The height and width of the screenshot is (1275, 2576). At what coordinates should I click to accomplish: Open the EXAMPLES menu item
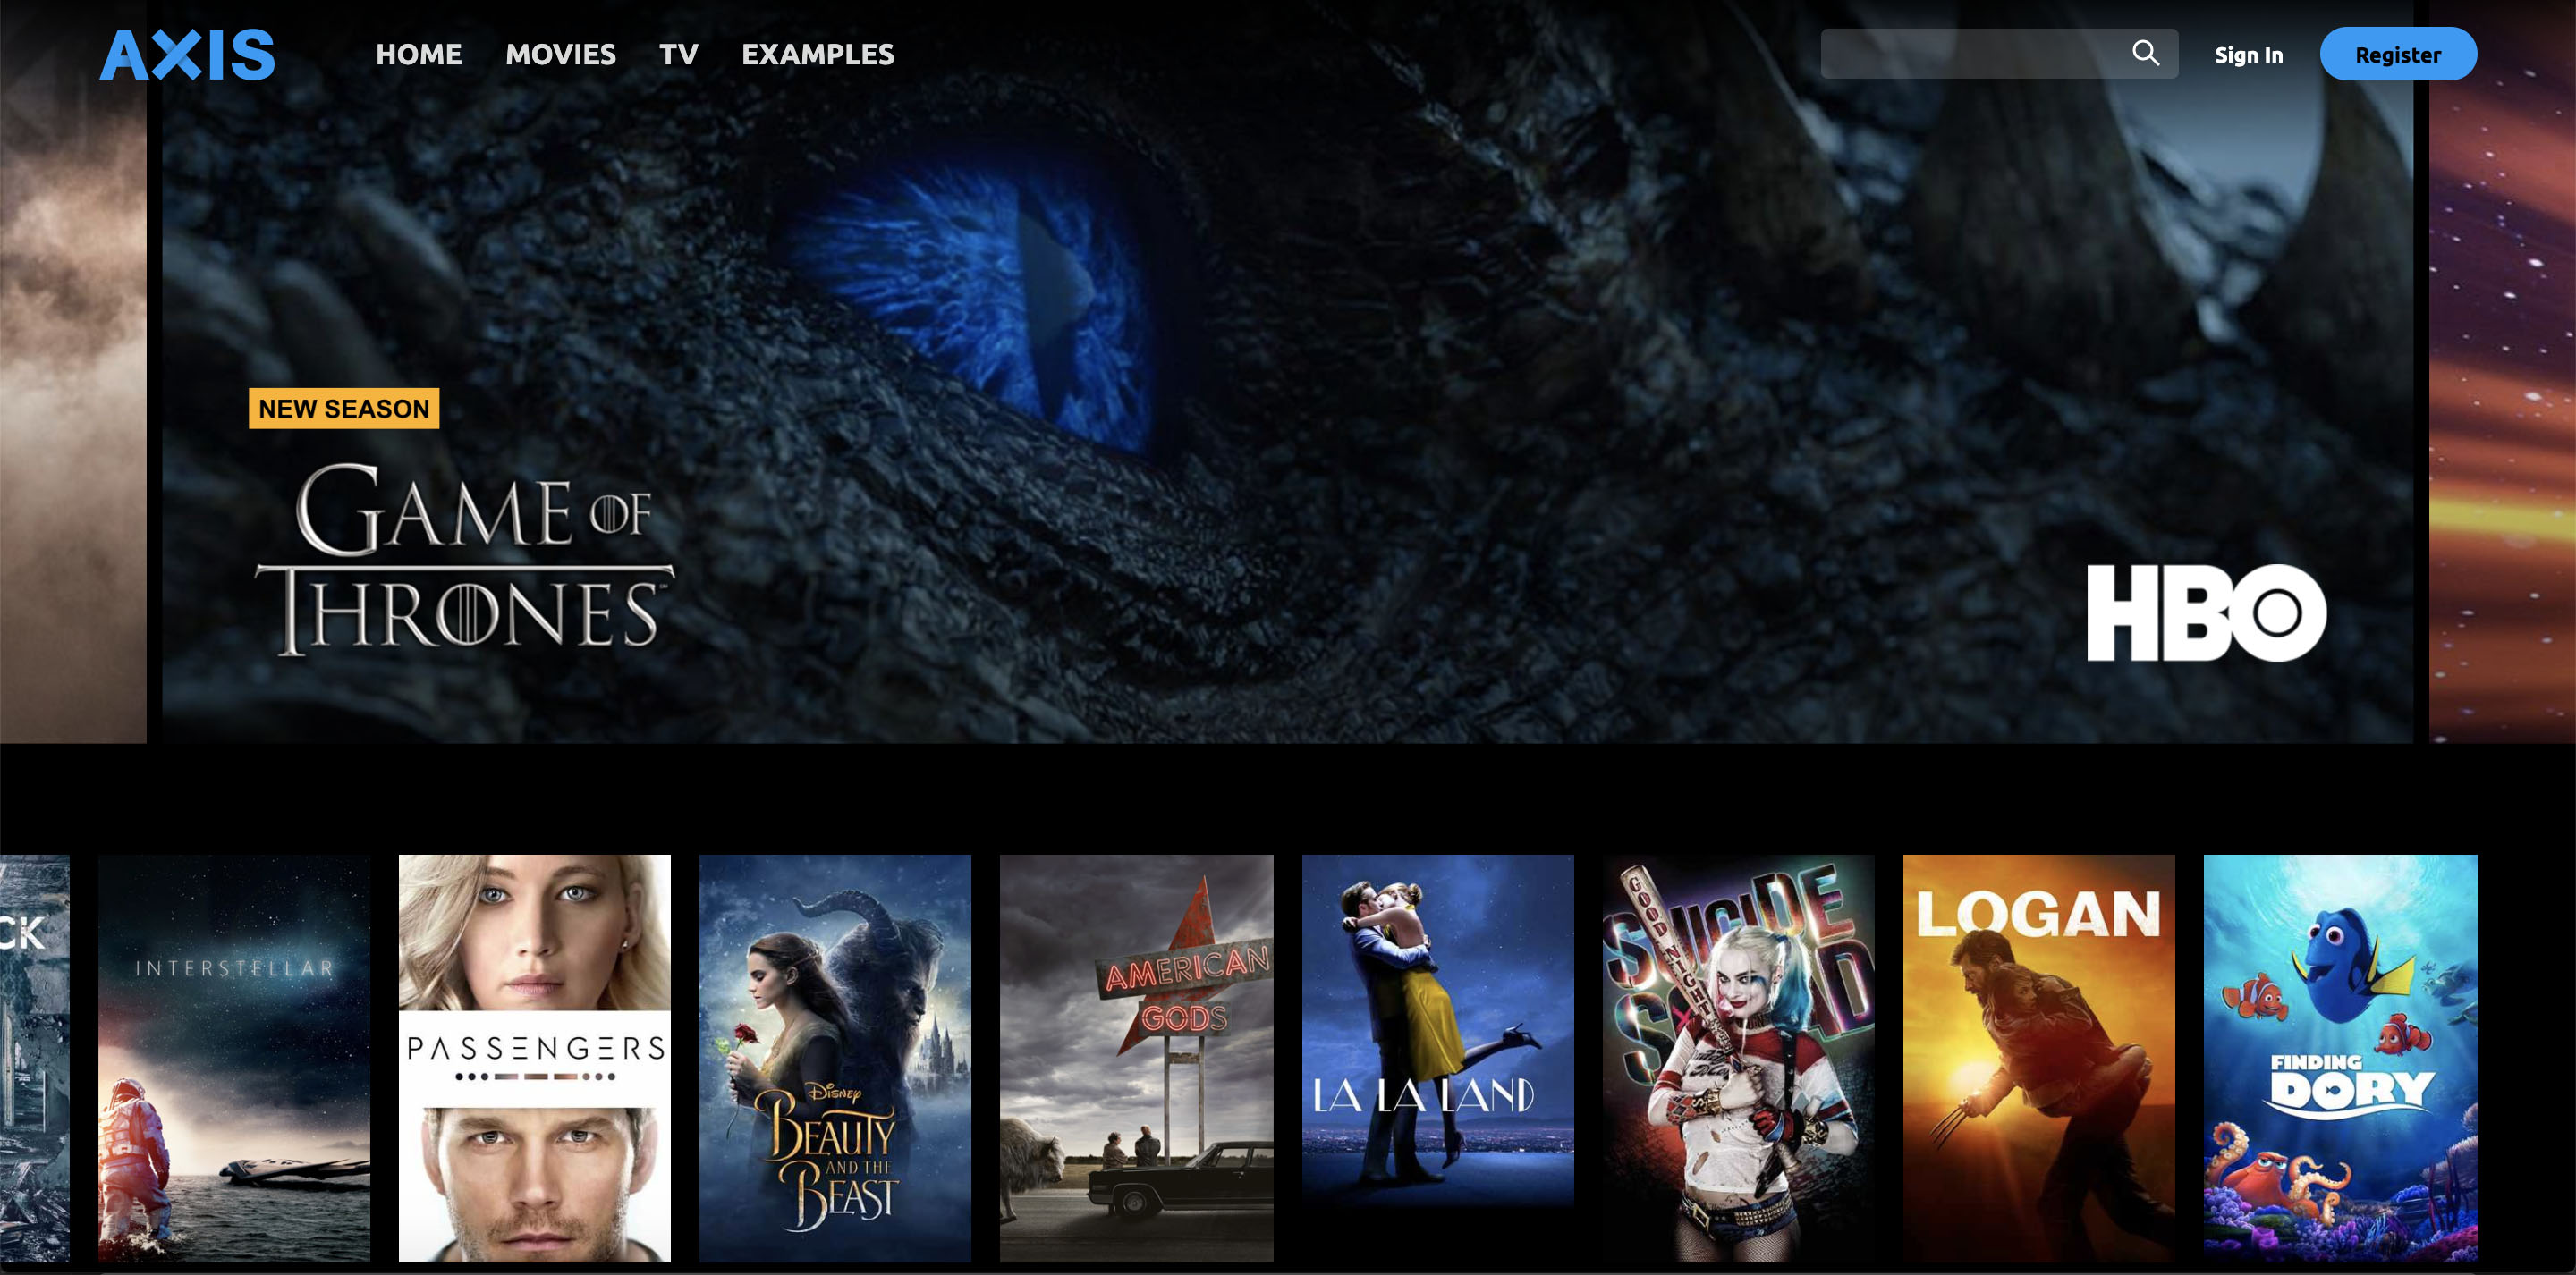(817, 54)
